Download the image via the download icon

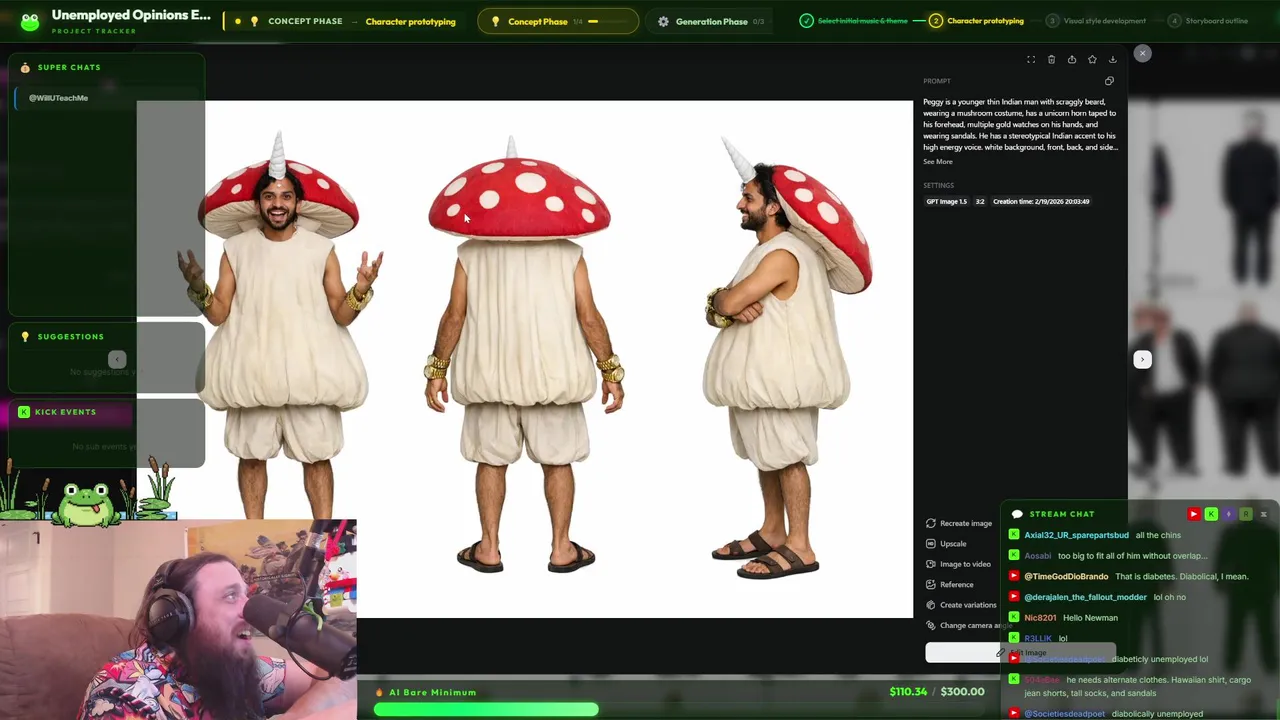point(1112,60)
